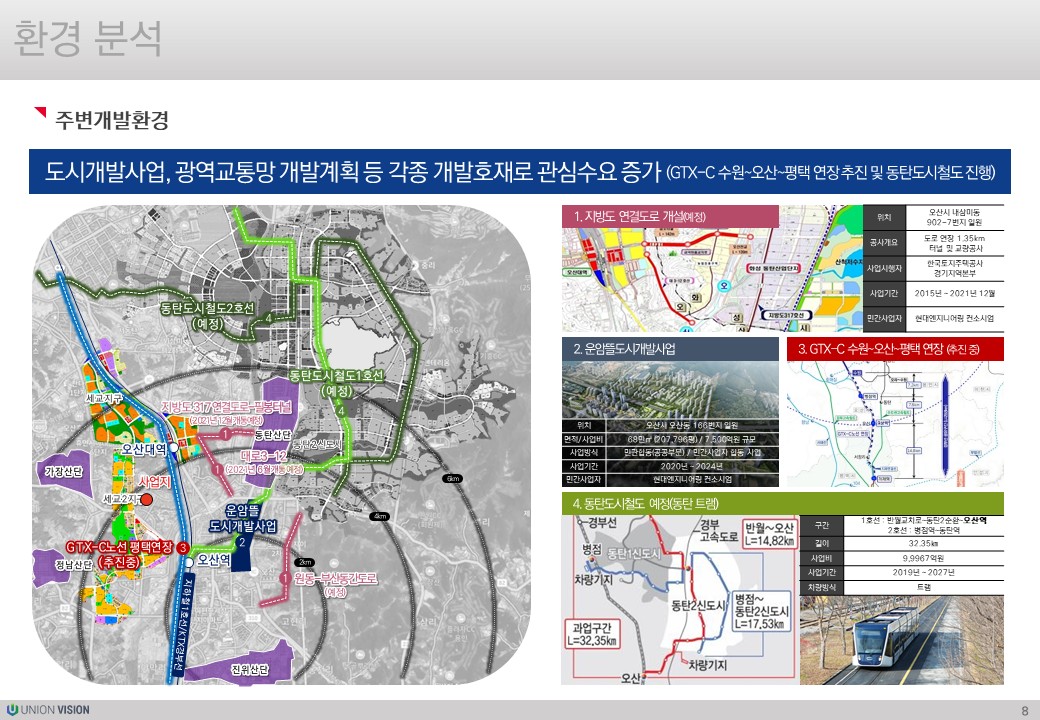The image size is (1040, 720).
Task: Click the 면적/사업비 row header cell
Action: tap(584, 440)
